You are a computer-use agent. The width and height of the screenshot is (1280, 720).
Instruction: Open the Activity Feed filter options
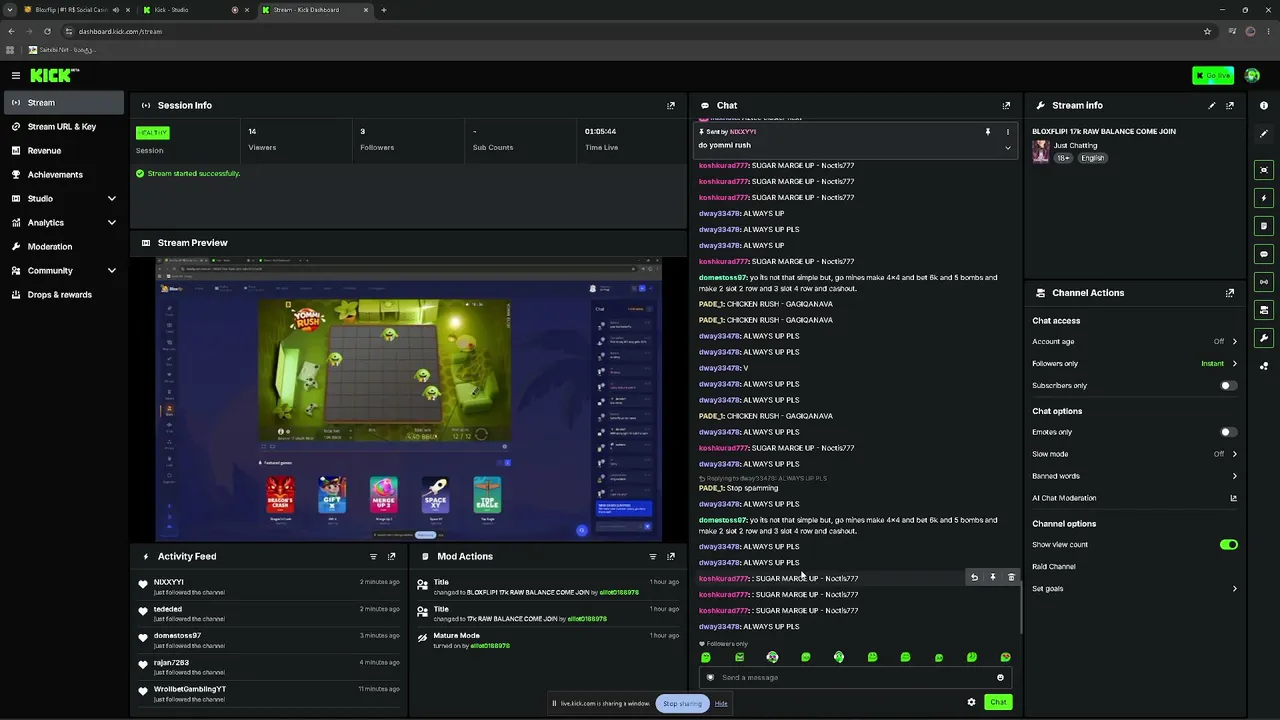click(x=374, y=556)
